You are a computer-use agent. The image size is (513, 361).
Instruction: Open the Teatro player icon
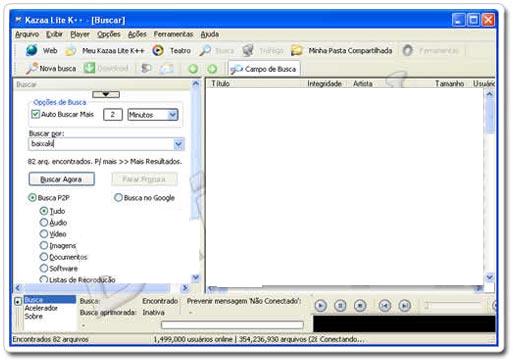(x=158, y=51)
